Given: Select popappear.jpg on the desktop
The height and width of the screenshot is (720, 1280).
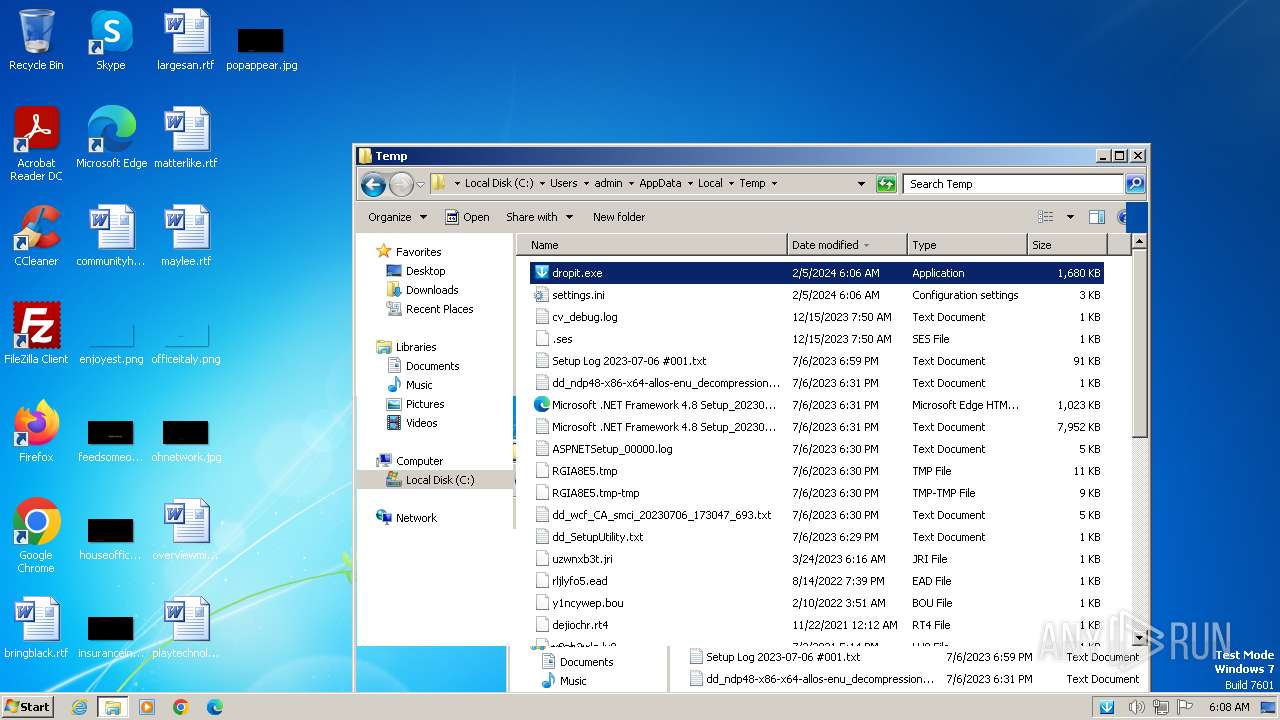Looking at the screenshot, I should click(x=261, y=48).
